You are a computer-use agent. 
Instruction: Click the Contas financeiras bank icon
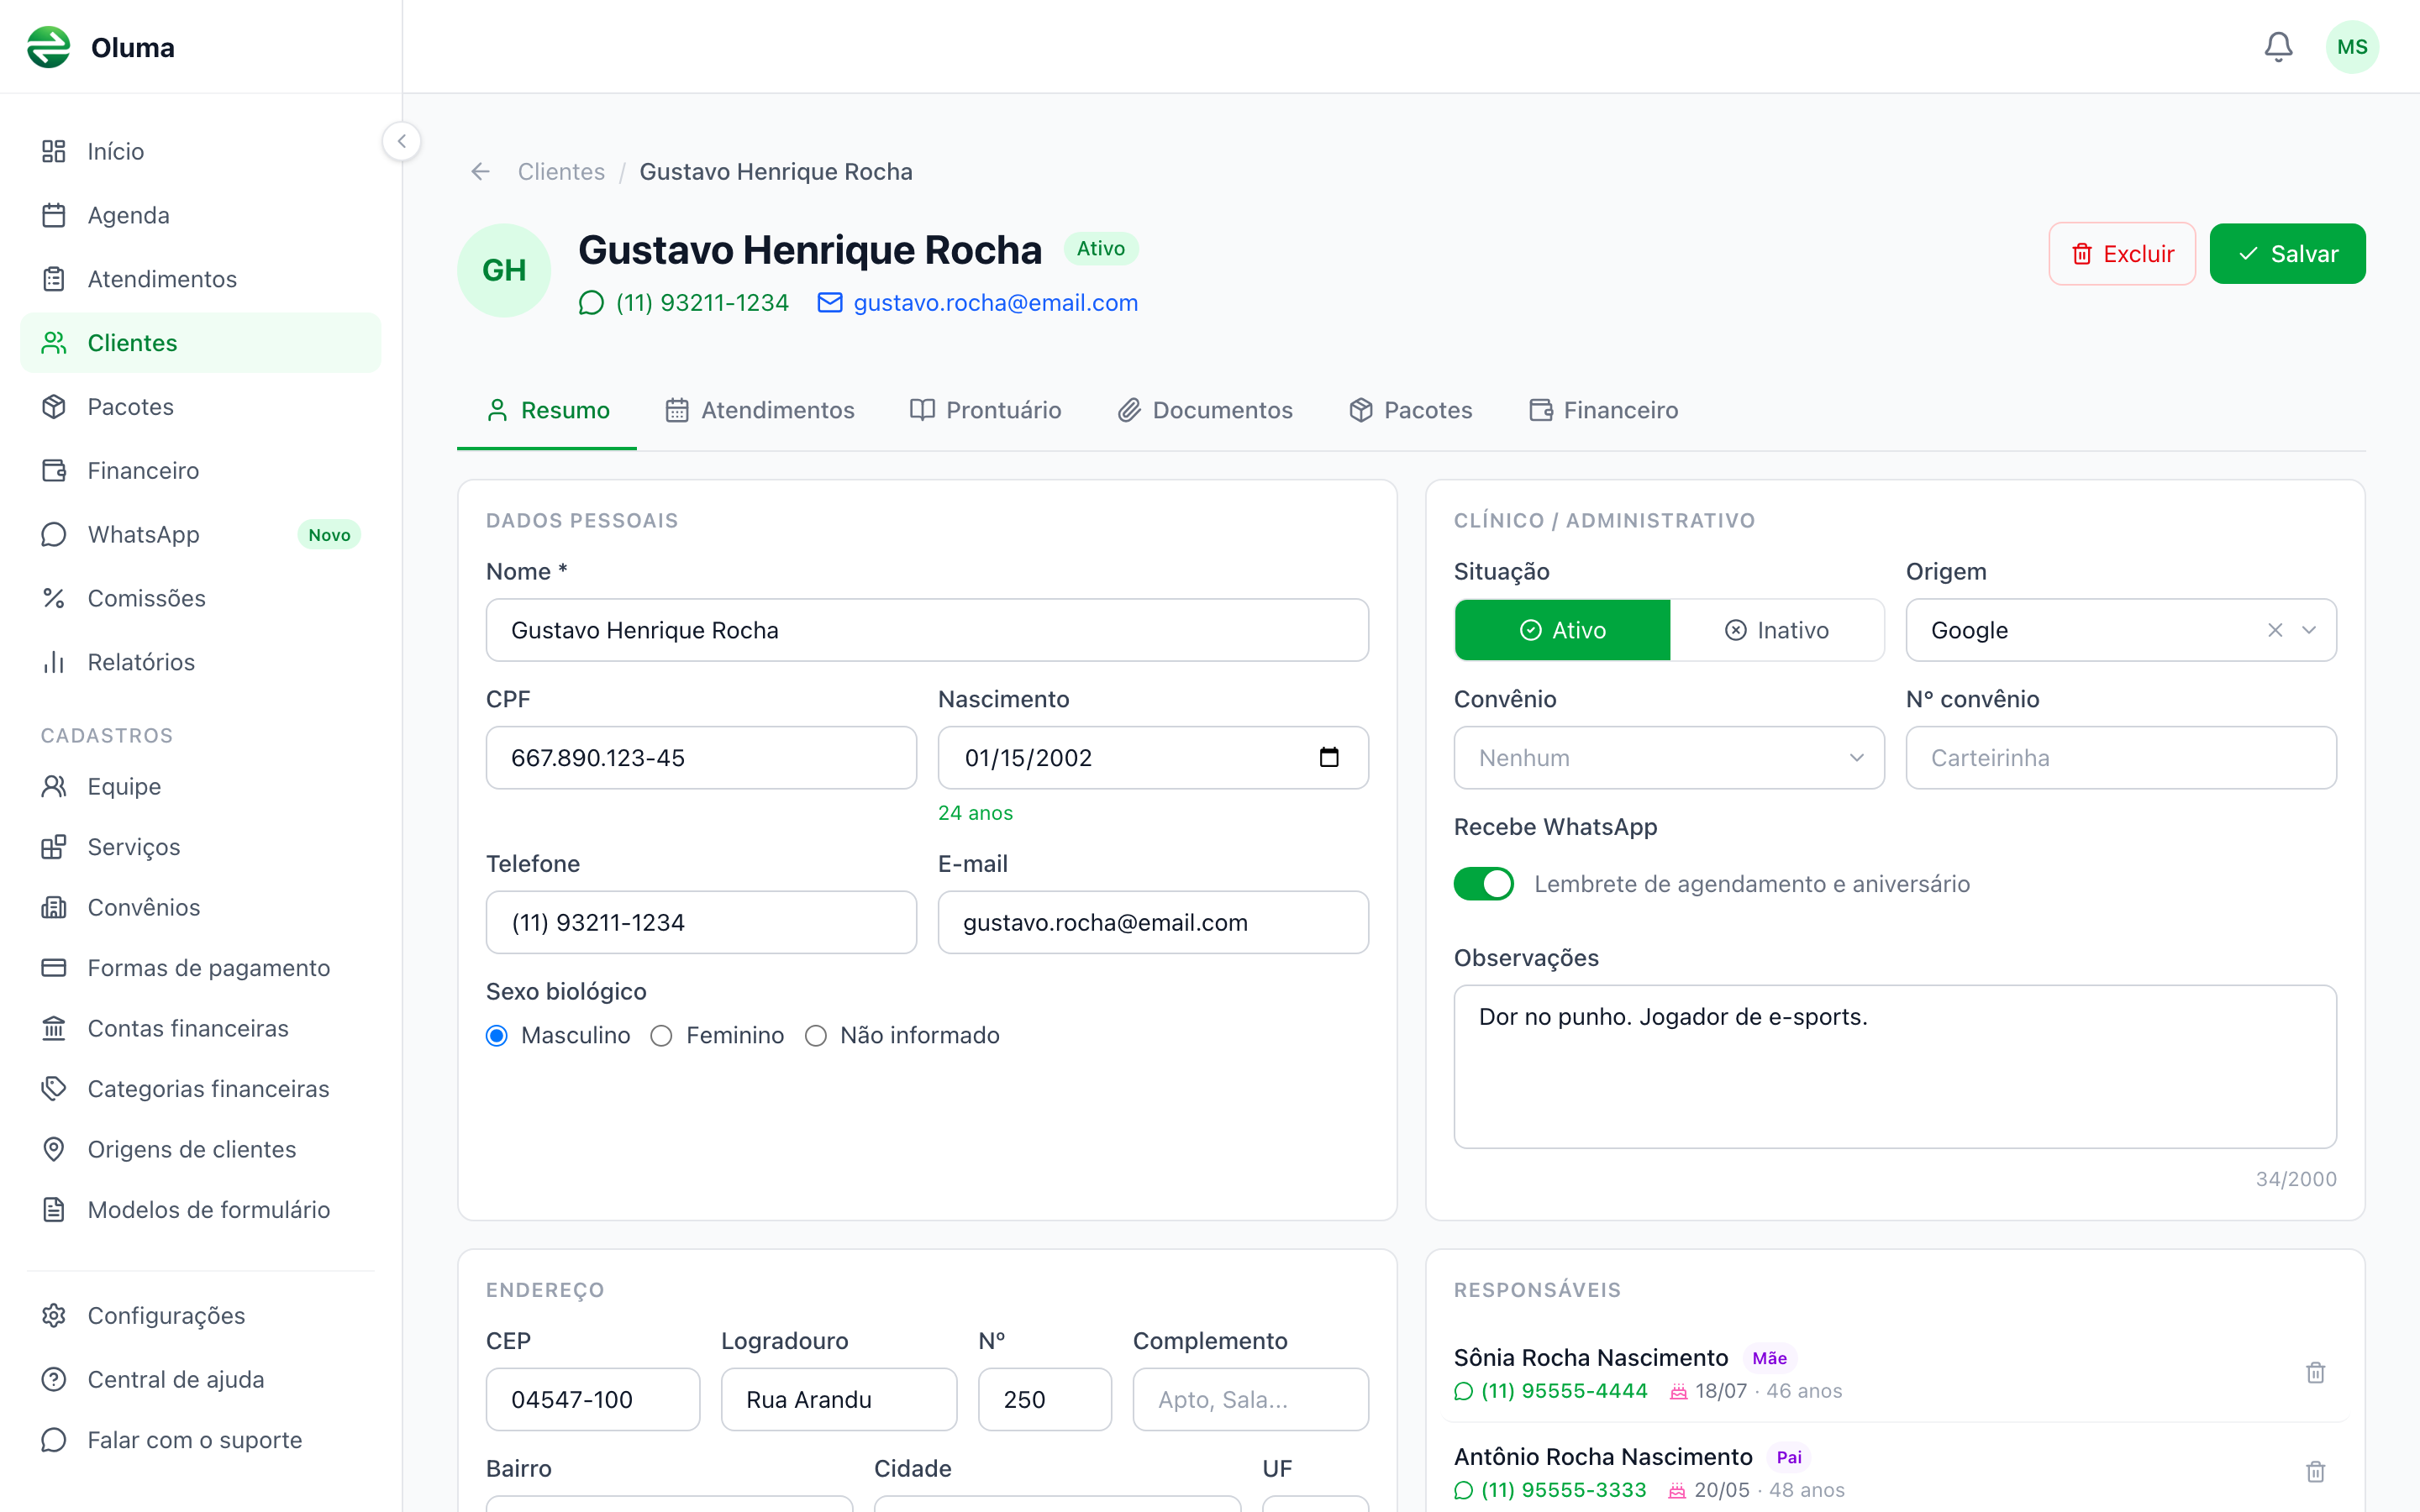point(54,1028)
